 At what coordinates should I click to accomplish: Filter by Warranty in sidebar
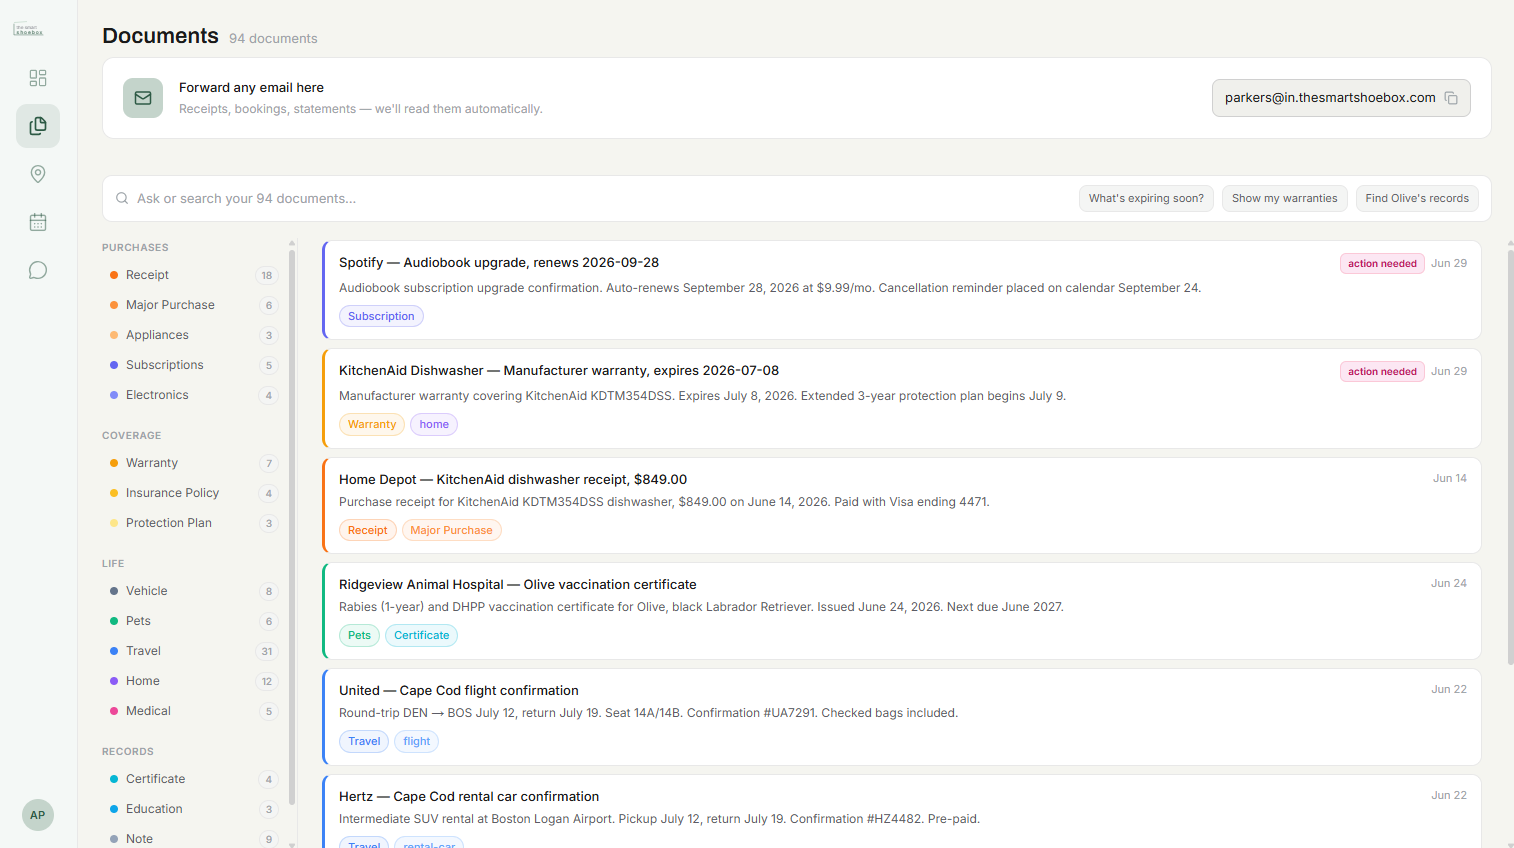click(x=192, y=463)
